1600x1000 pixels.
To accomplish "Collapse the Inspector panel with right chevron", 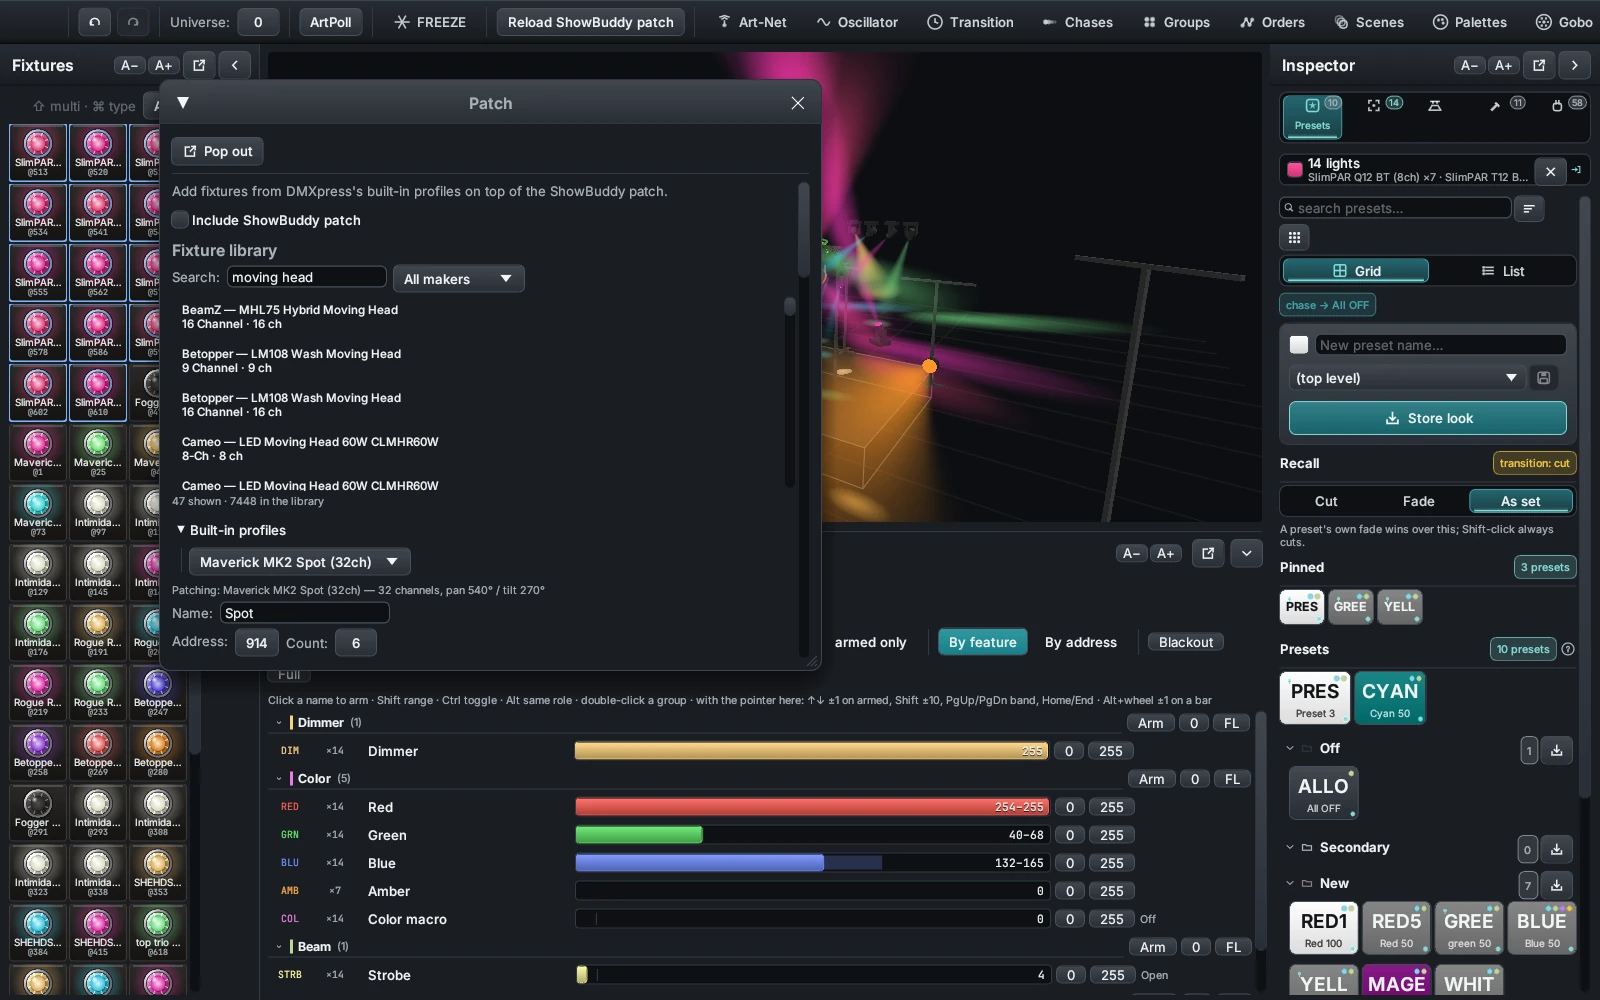I will point(1574,65).
